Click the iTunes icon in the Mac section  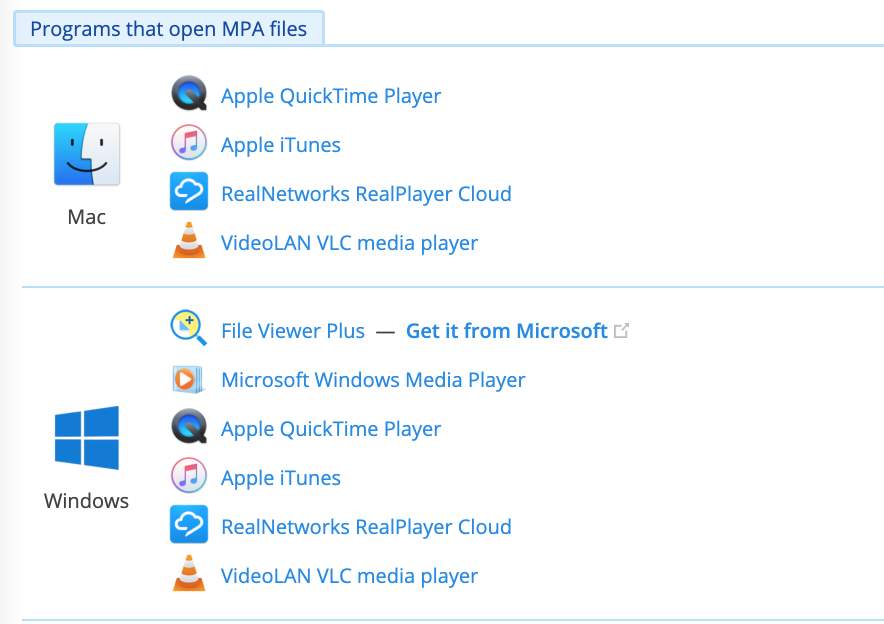point(189,143)
